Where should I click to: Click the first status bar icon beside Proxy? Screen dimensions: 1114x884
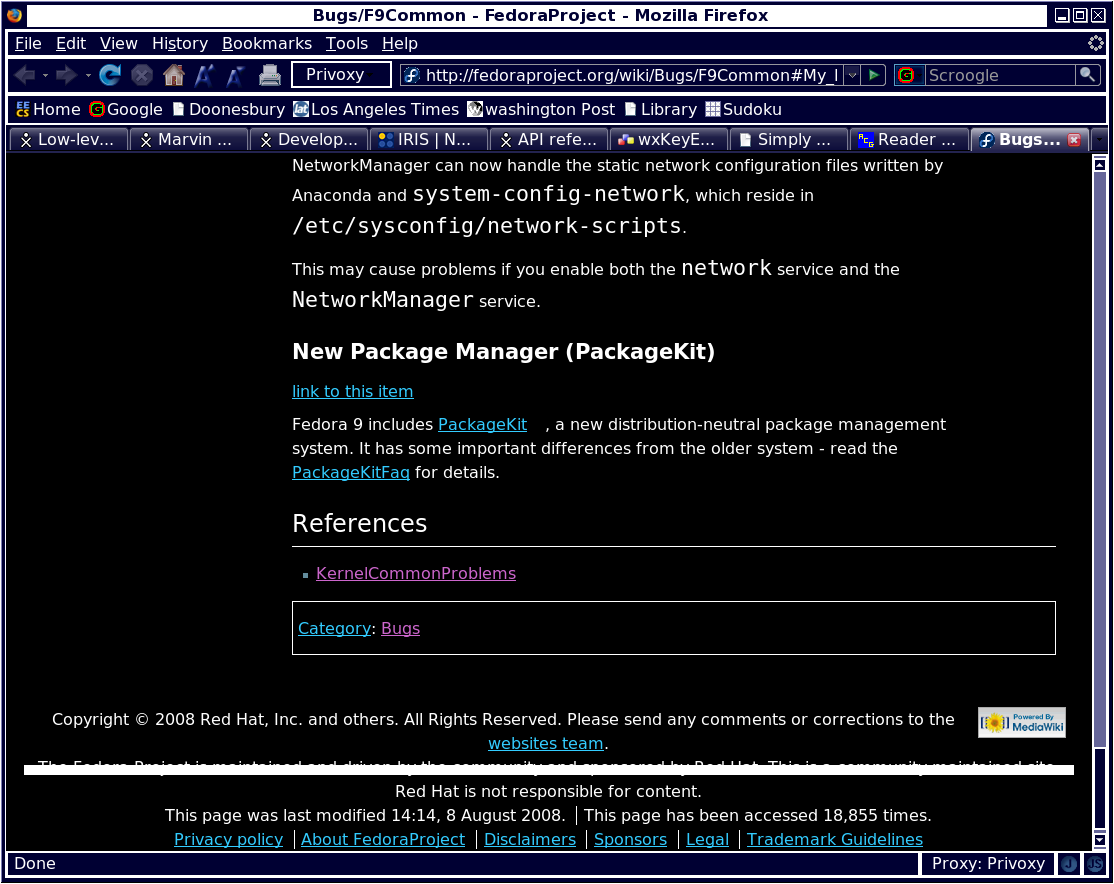(x=1069, y=864)
